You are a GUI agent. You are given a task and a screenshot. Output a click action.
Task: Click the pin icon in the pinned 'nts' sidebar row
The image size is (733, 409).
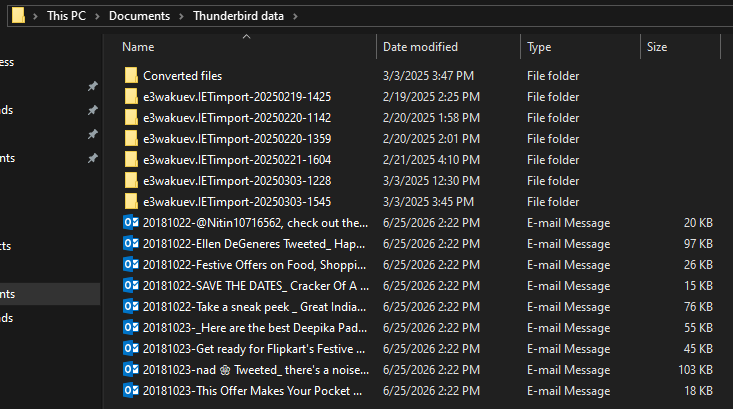pos(93,158)
